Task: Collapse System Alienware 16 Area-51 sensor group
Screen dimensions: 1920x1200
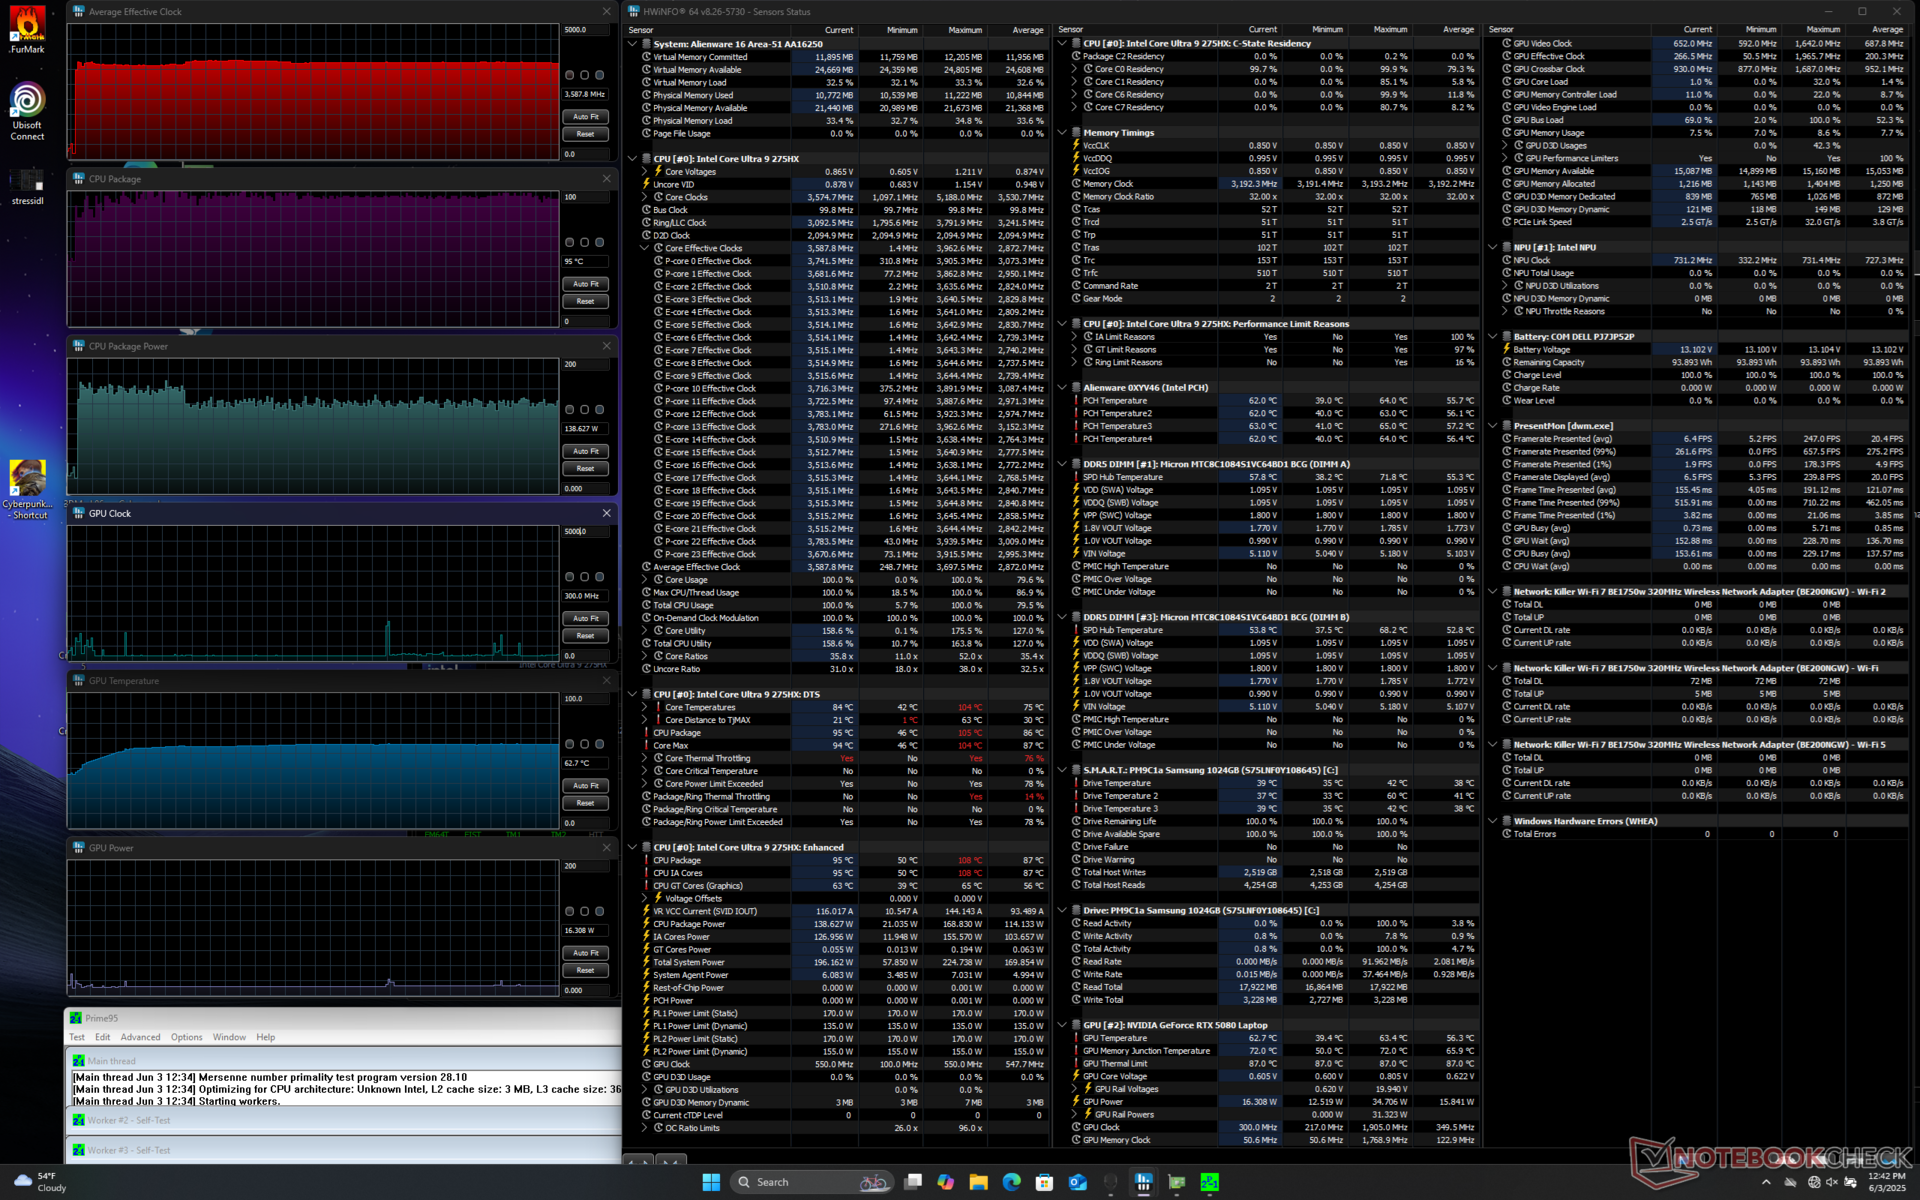Action: pos(632,44)
